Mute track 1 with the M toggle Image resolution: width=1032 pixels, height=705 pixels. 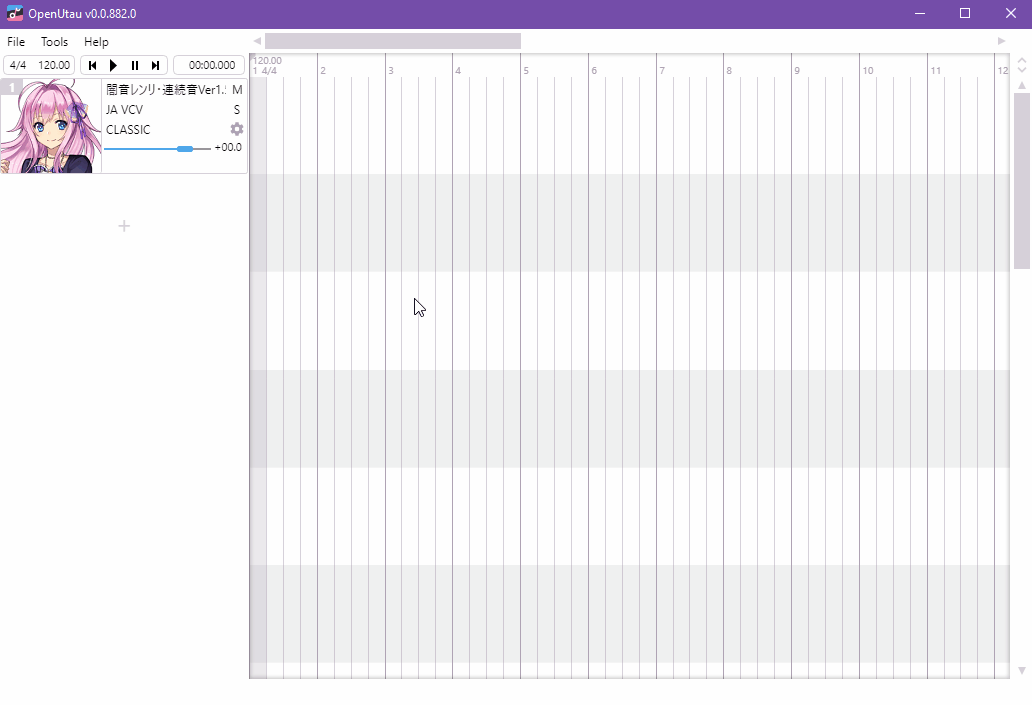coord(237,90)
